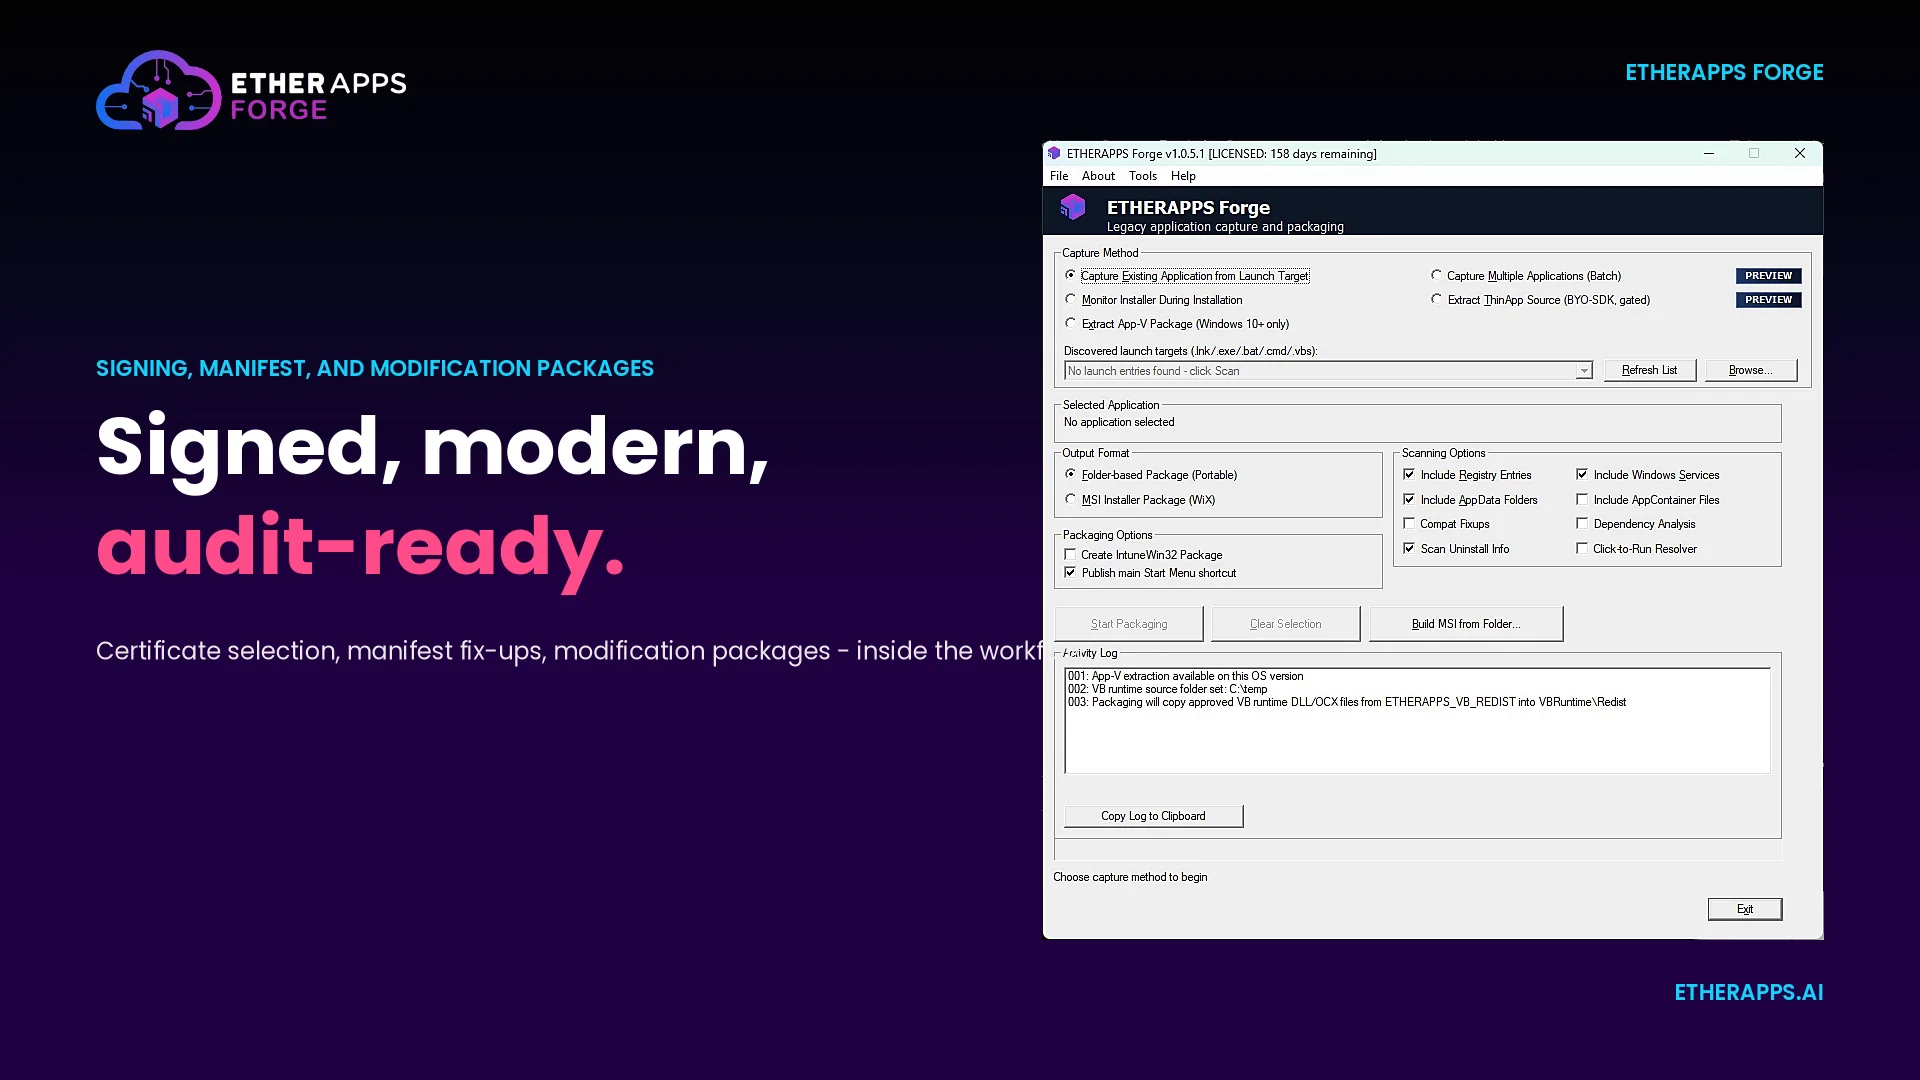
Task: Toggle Include Windows Services checkbox
Action: point(1582,474)
